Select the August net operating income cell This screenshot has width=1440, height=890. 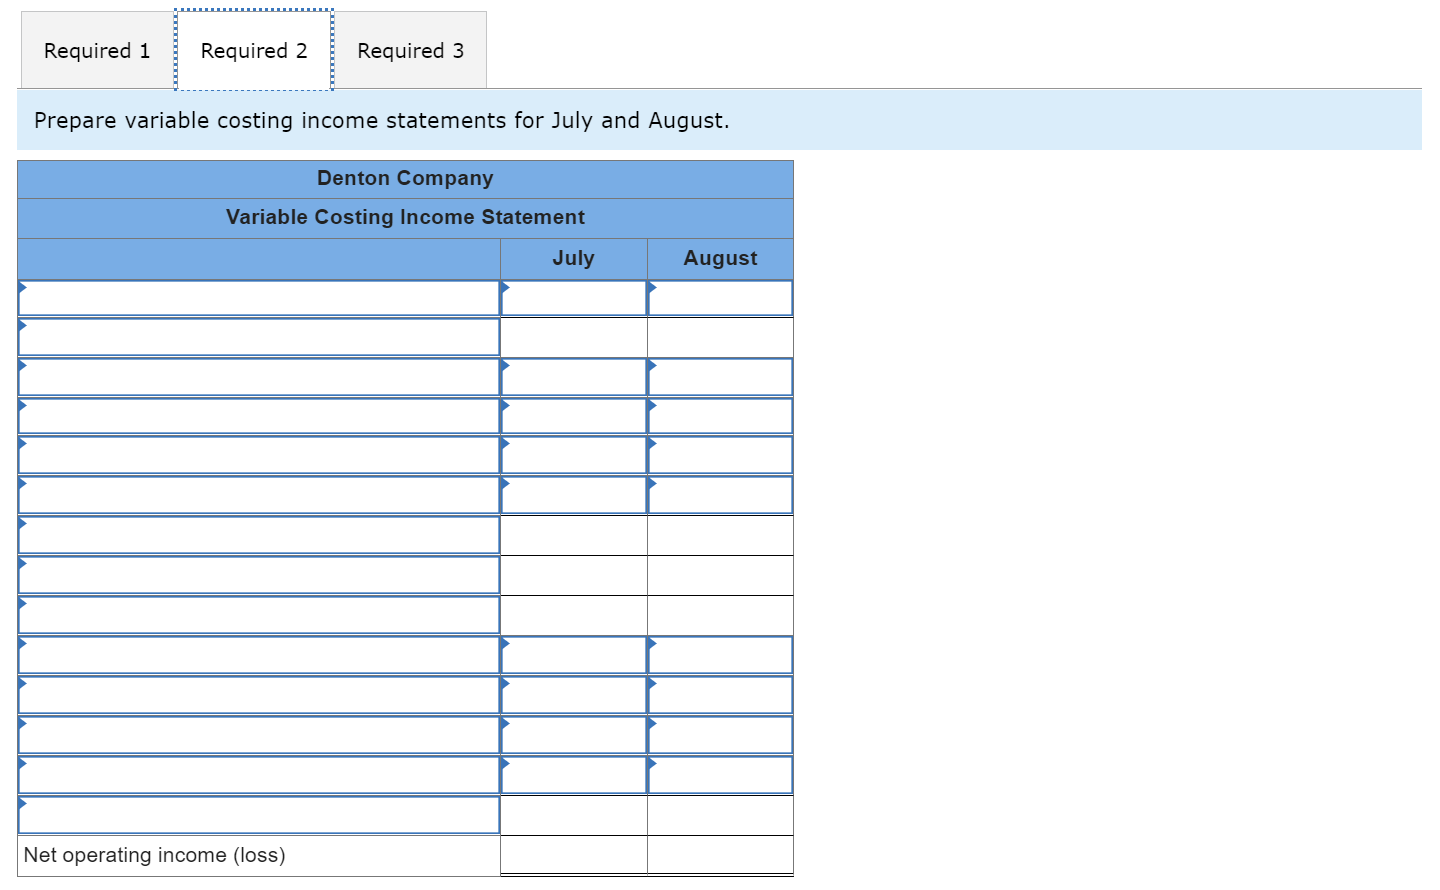click(x=720, y=855)
